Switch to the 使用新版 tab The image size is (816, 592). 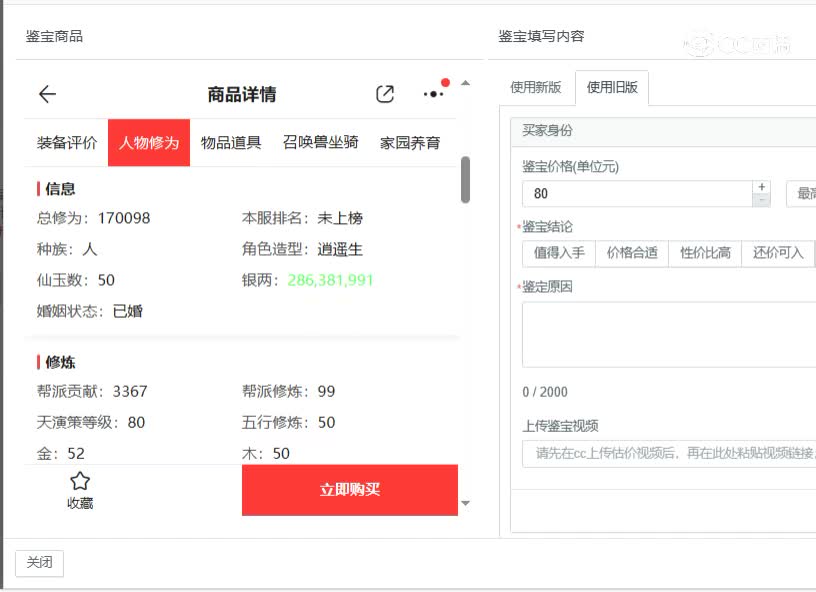[x=536, y=87]
